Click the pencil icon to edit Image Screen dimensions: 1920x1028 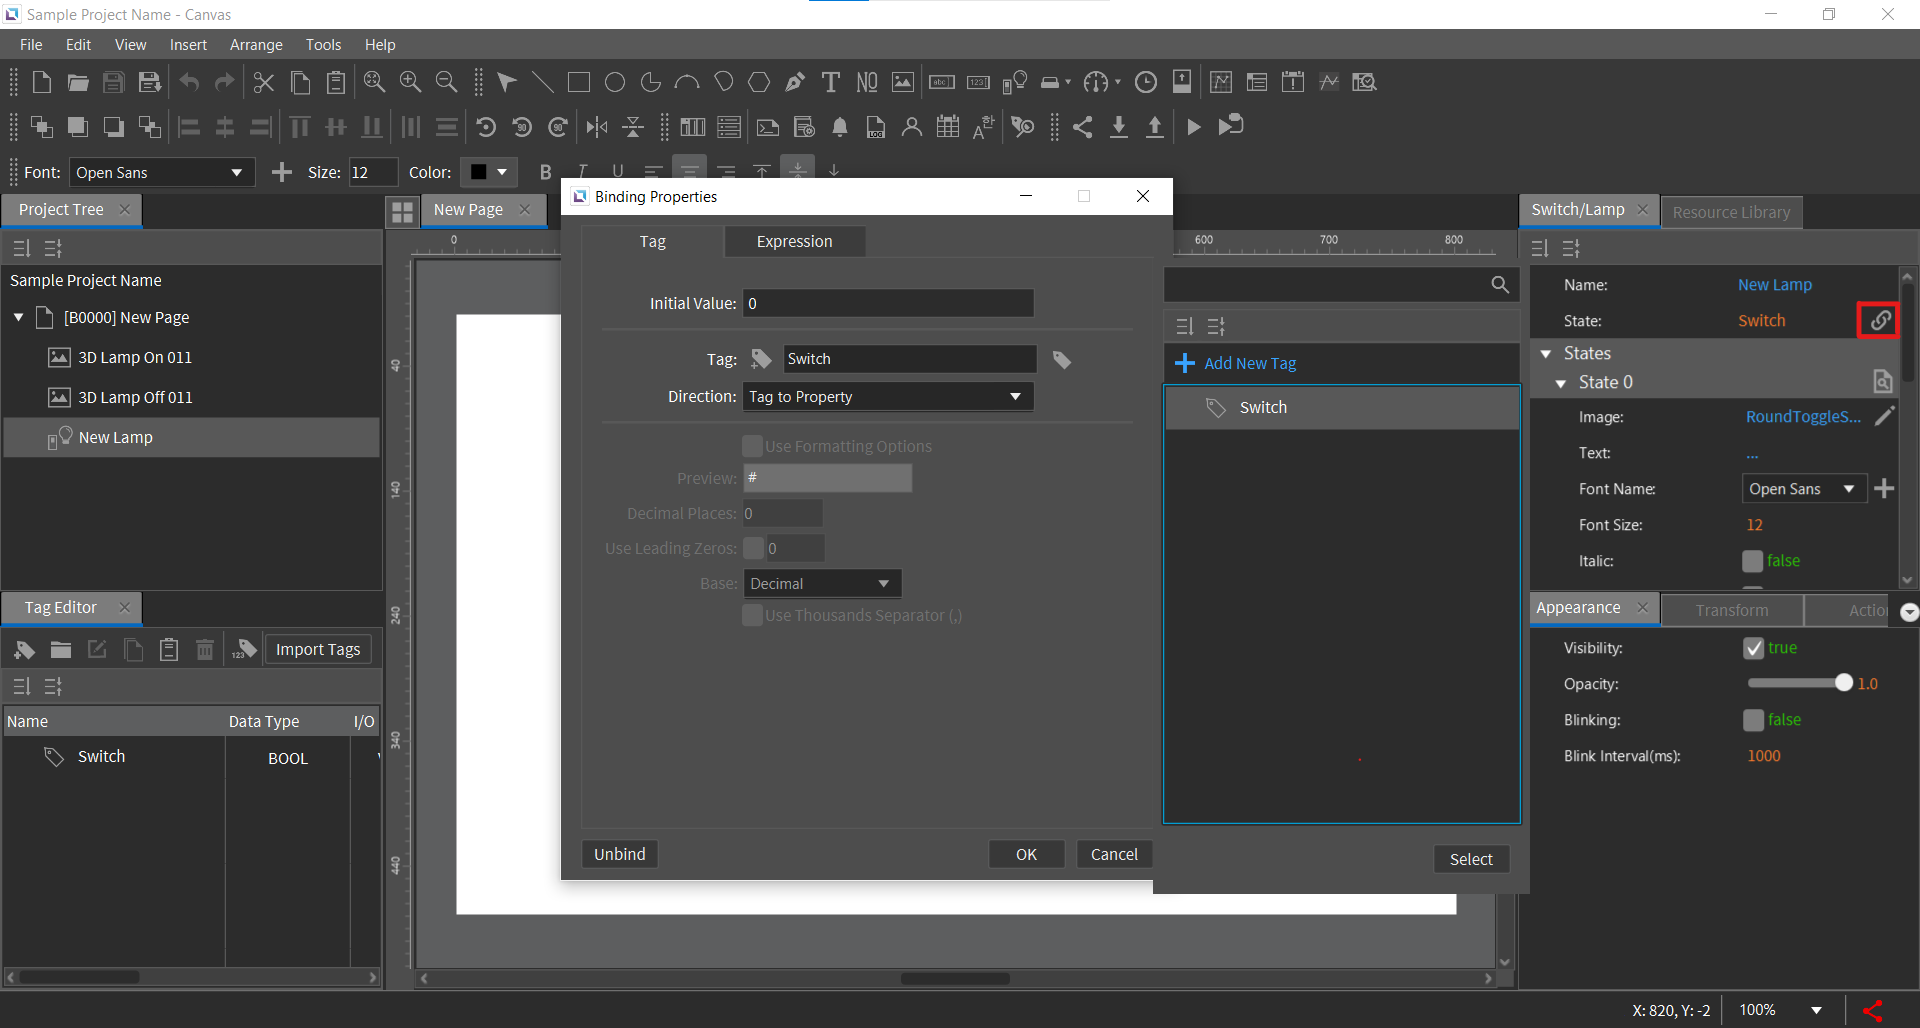[x=1884, y=417]
